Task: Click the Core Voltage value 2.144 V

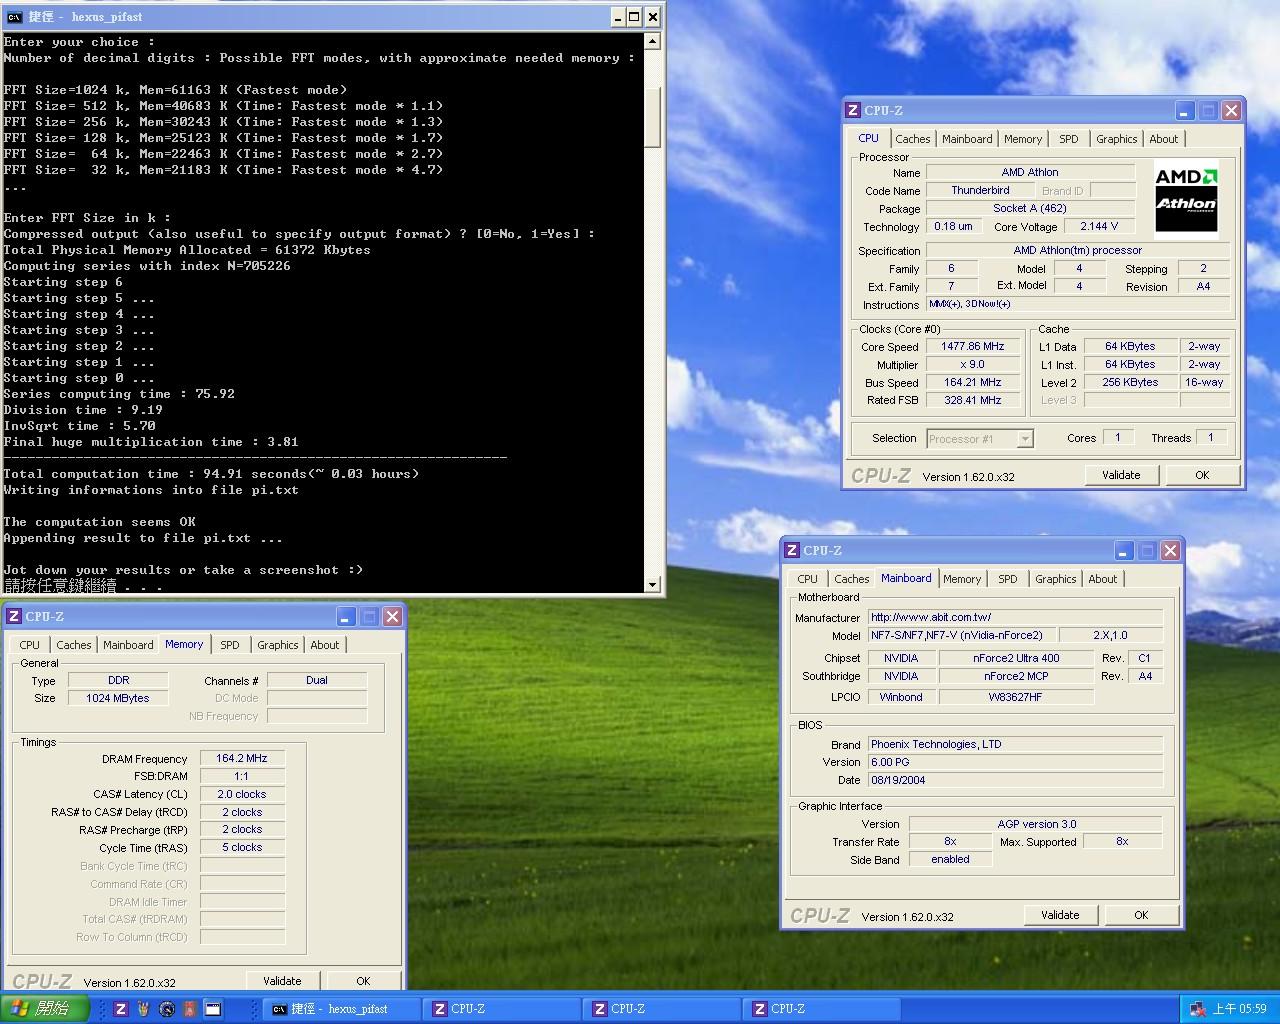Action: coord(1099,226)
